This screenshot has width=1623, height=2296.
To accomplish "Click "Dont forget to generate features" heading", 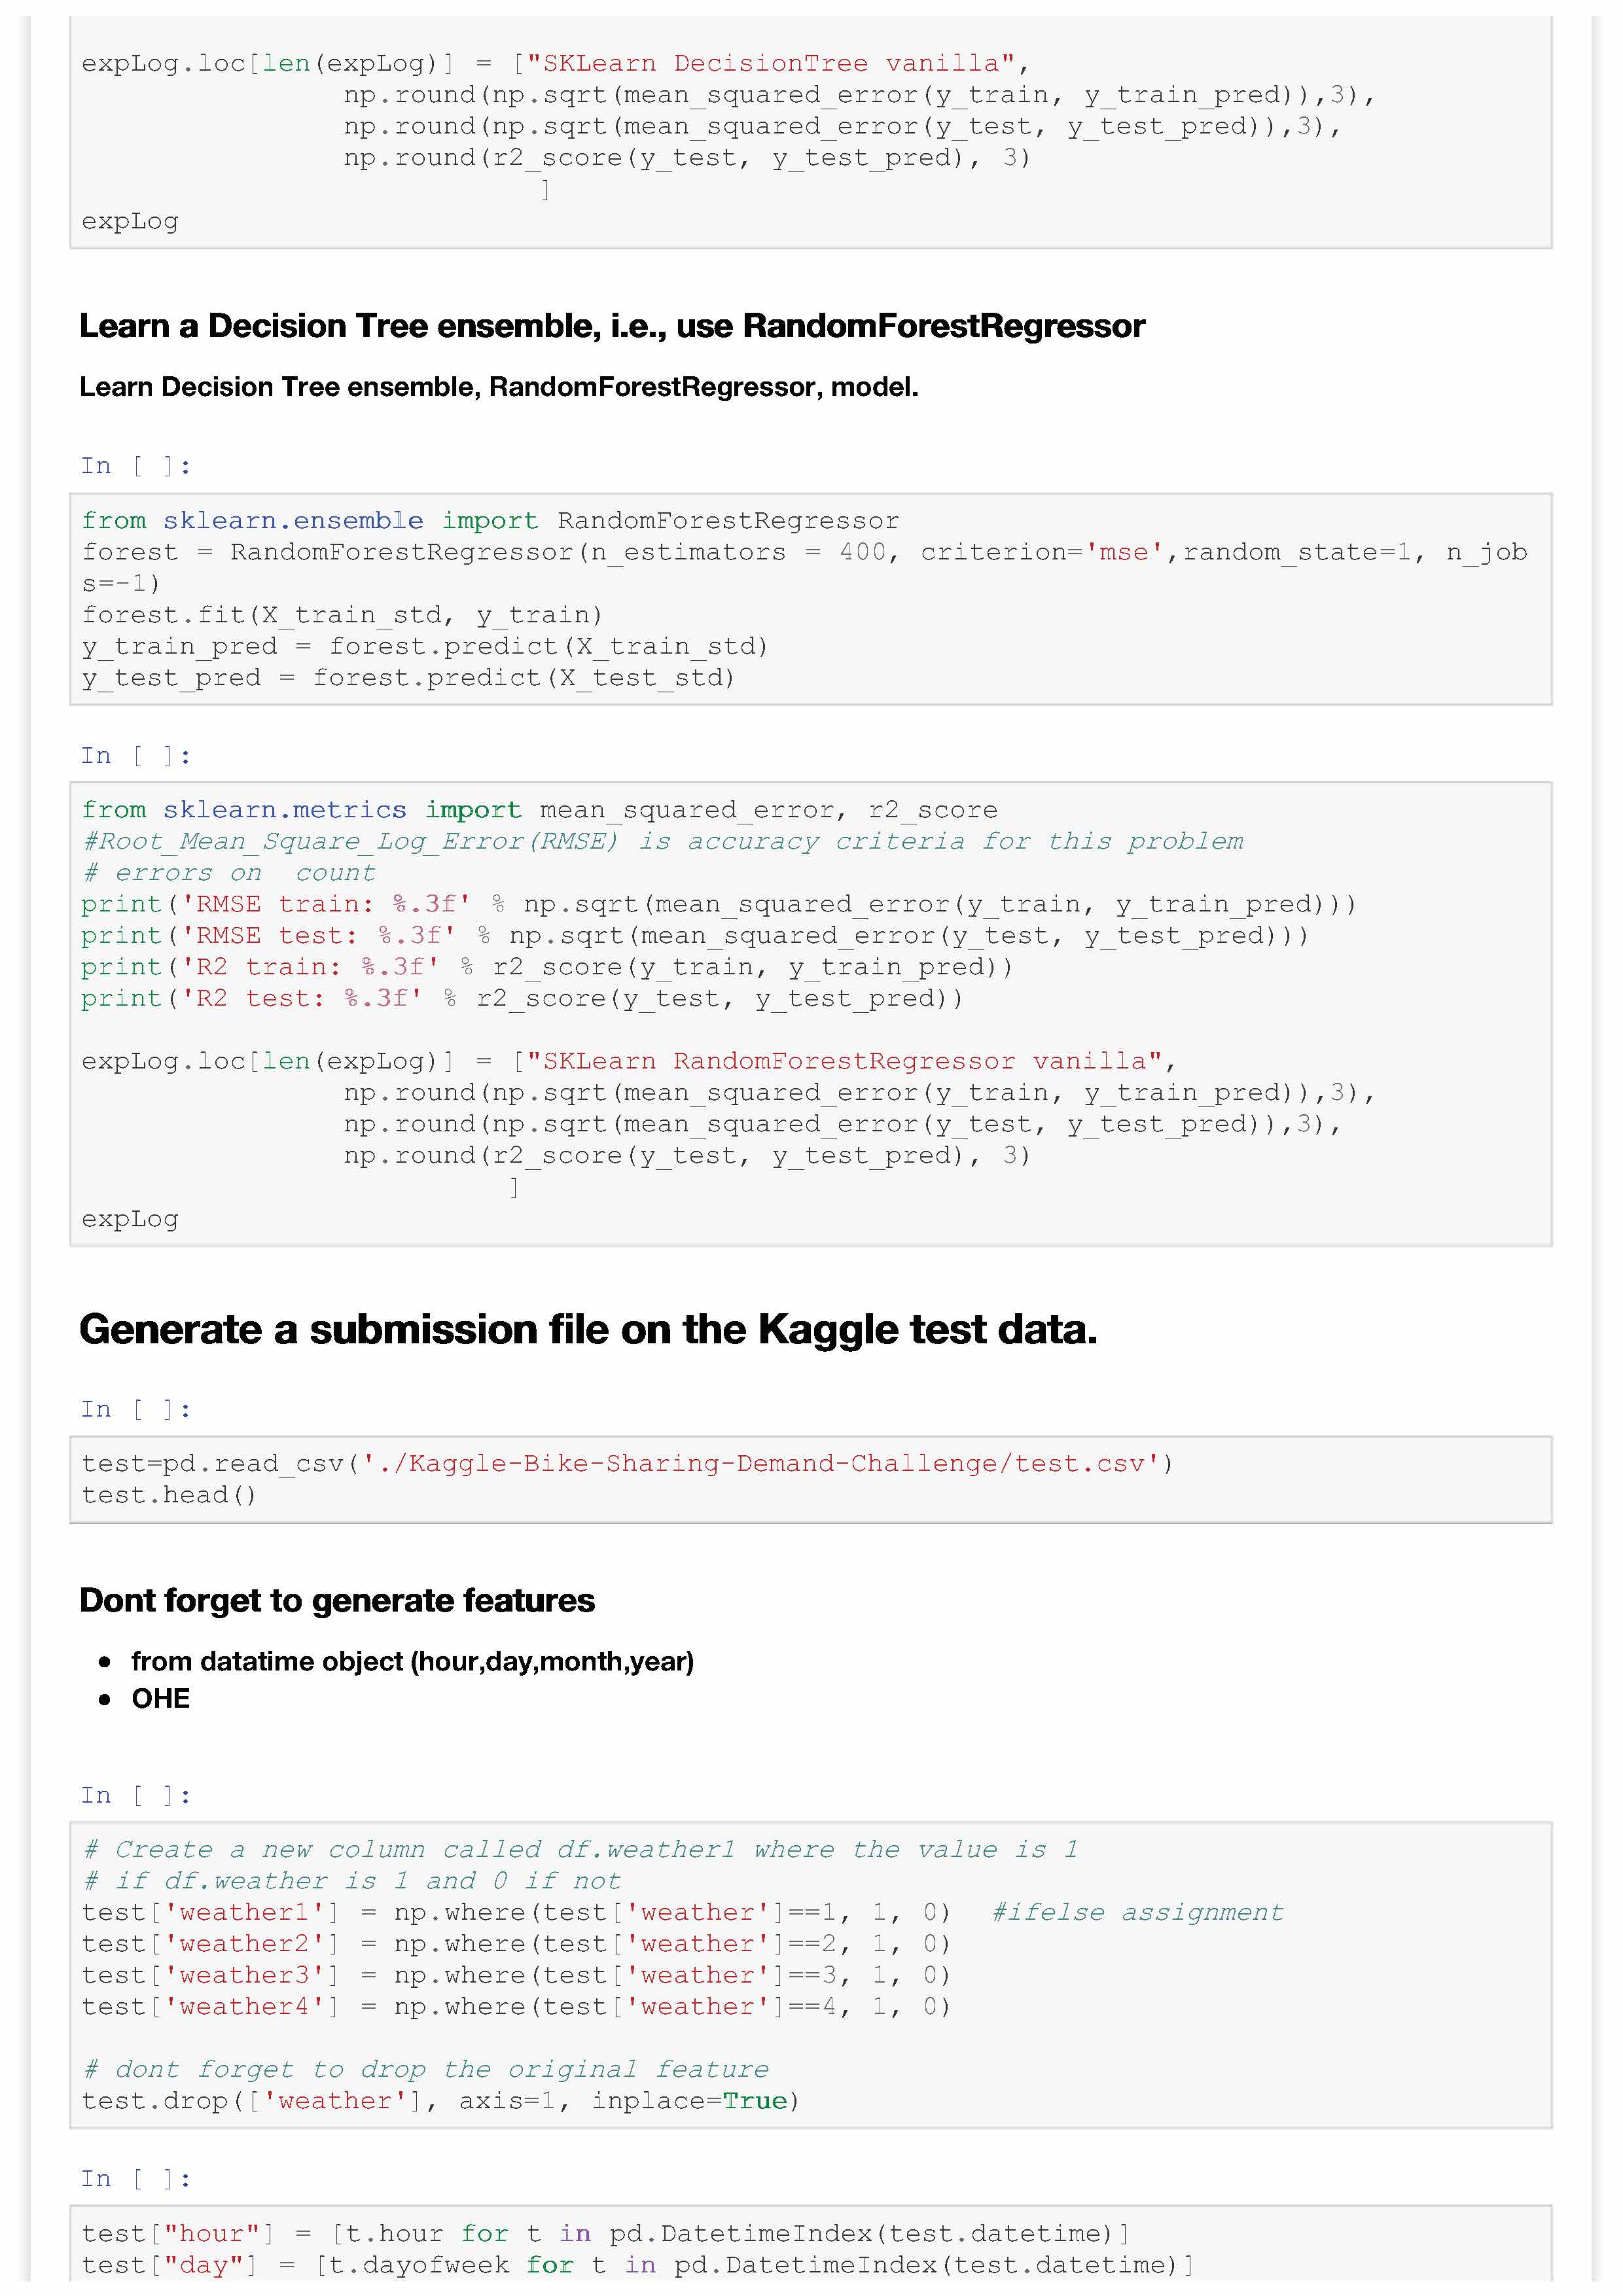I will 337,1601.
